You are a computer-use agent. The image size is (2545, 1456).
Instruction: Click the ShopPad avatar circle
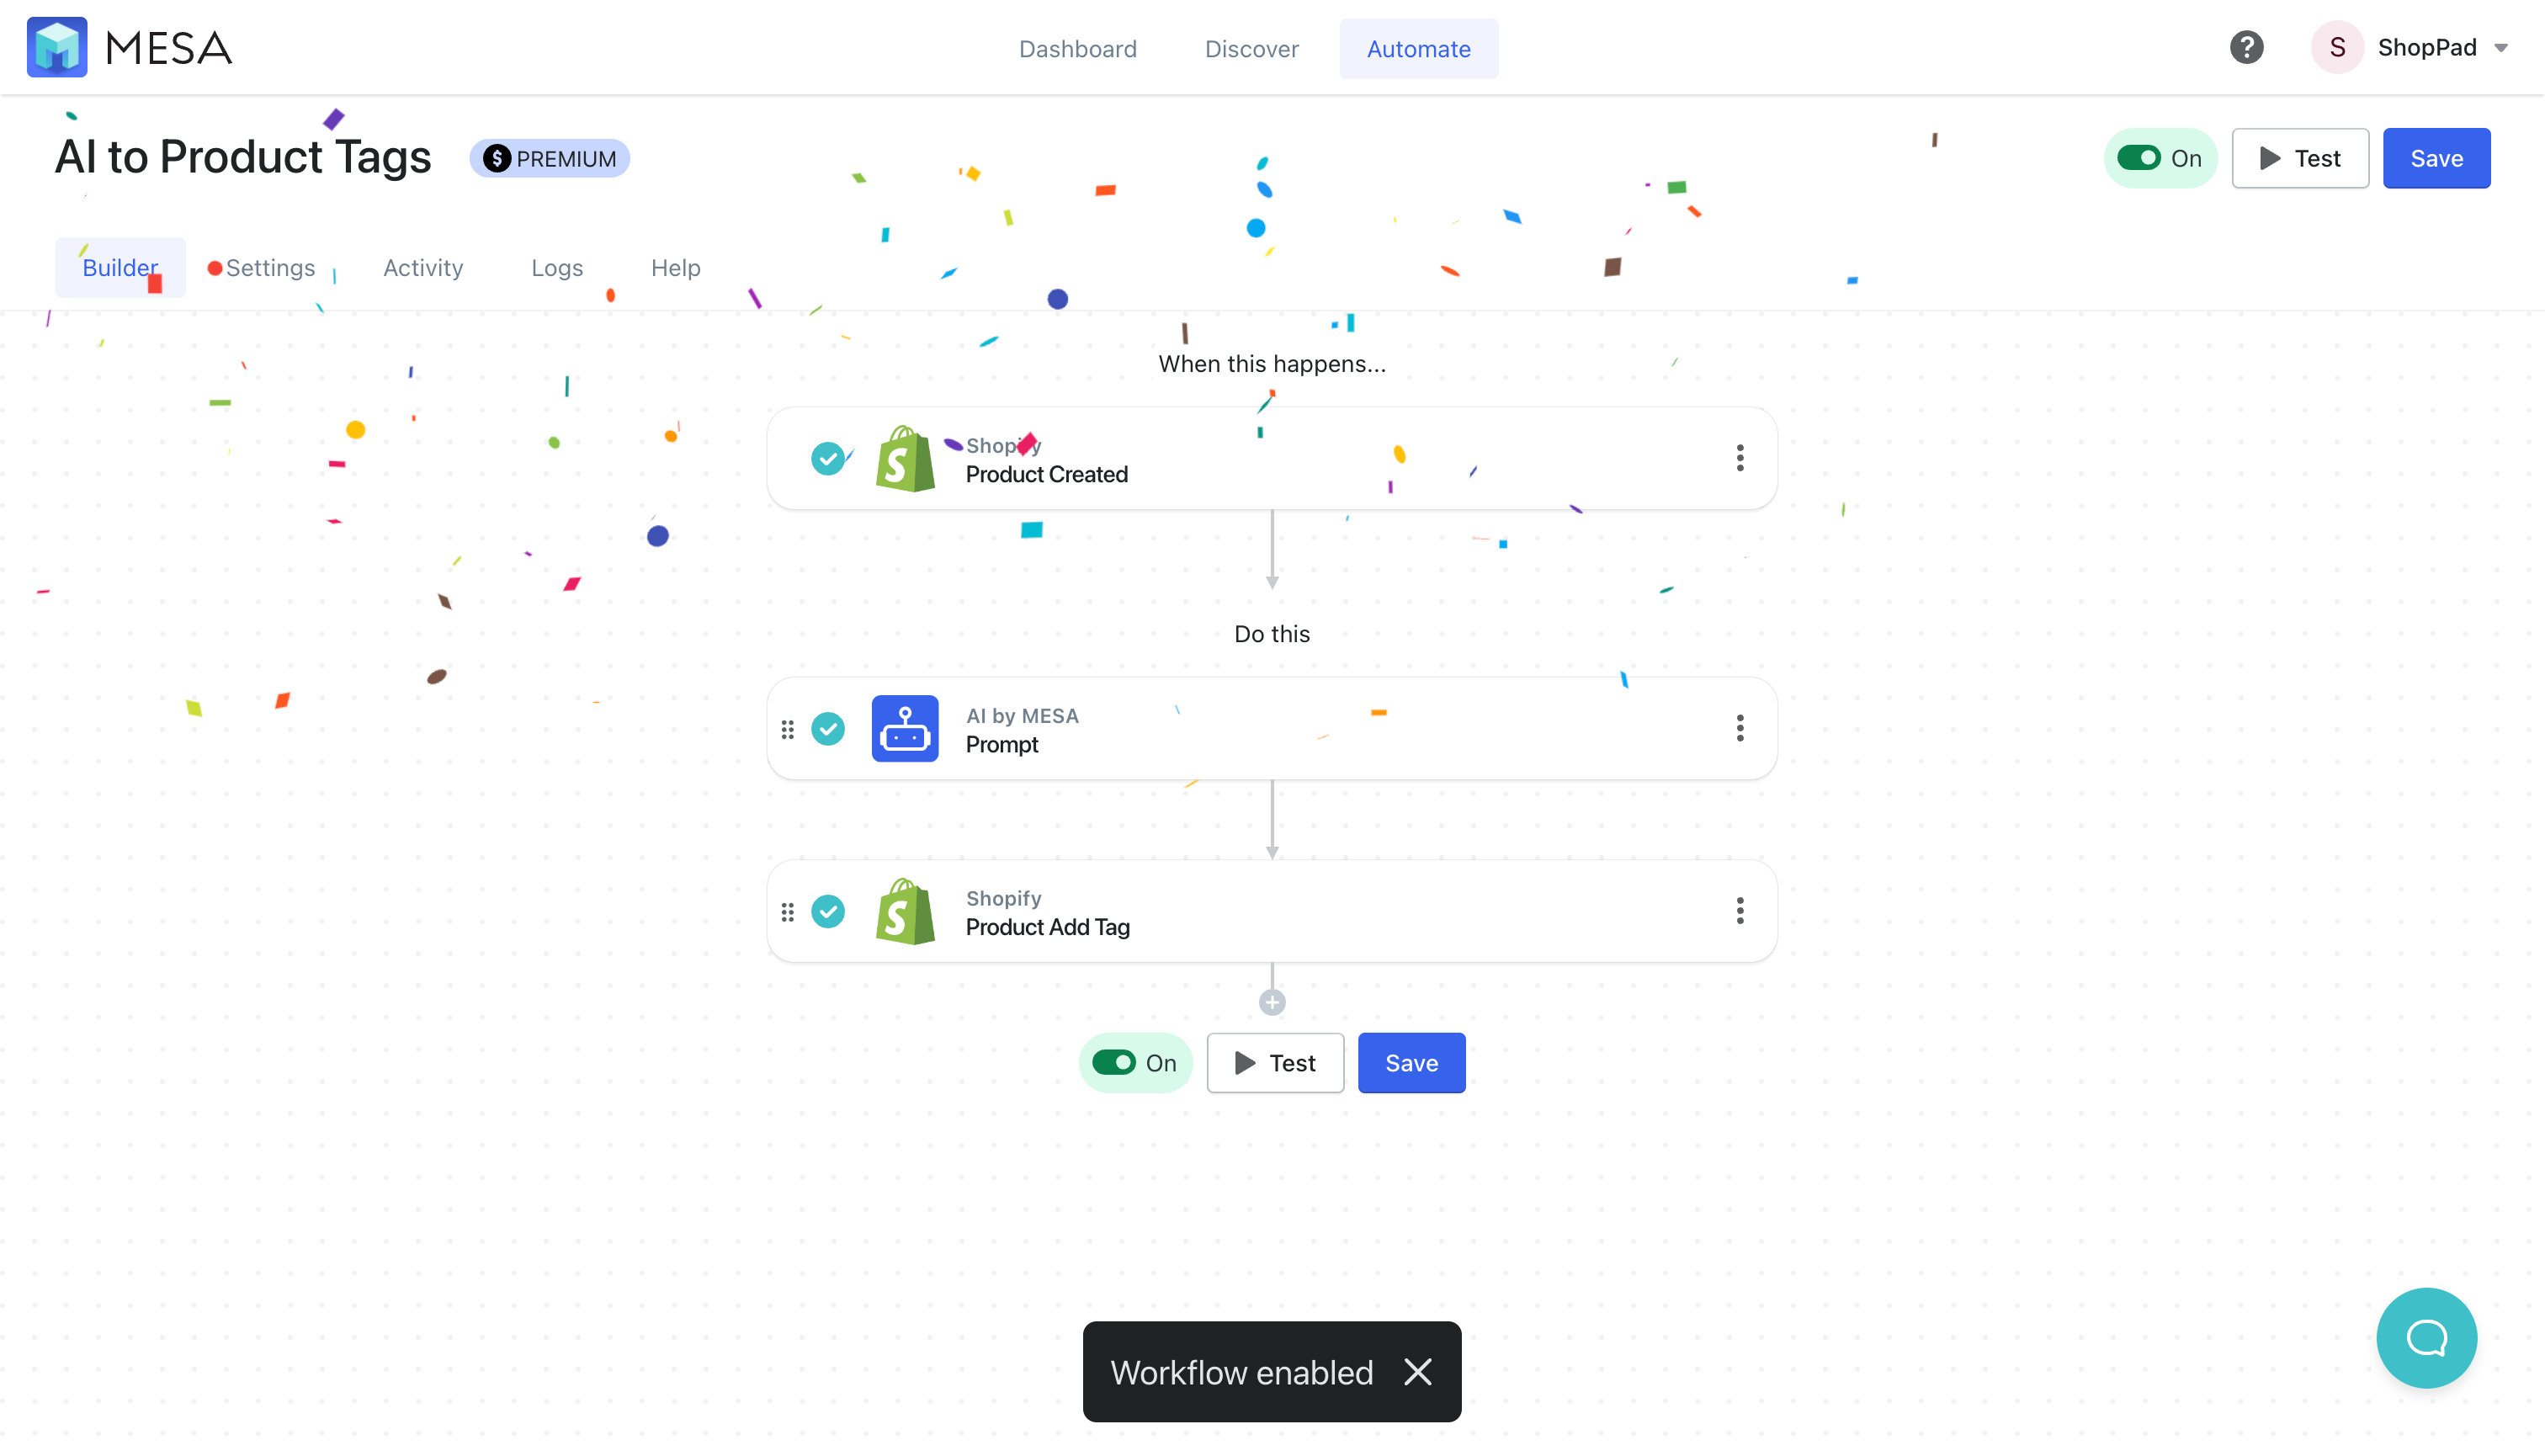point(2337,47)
